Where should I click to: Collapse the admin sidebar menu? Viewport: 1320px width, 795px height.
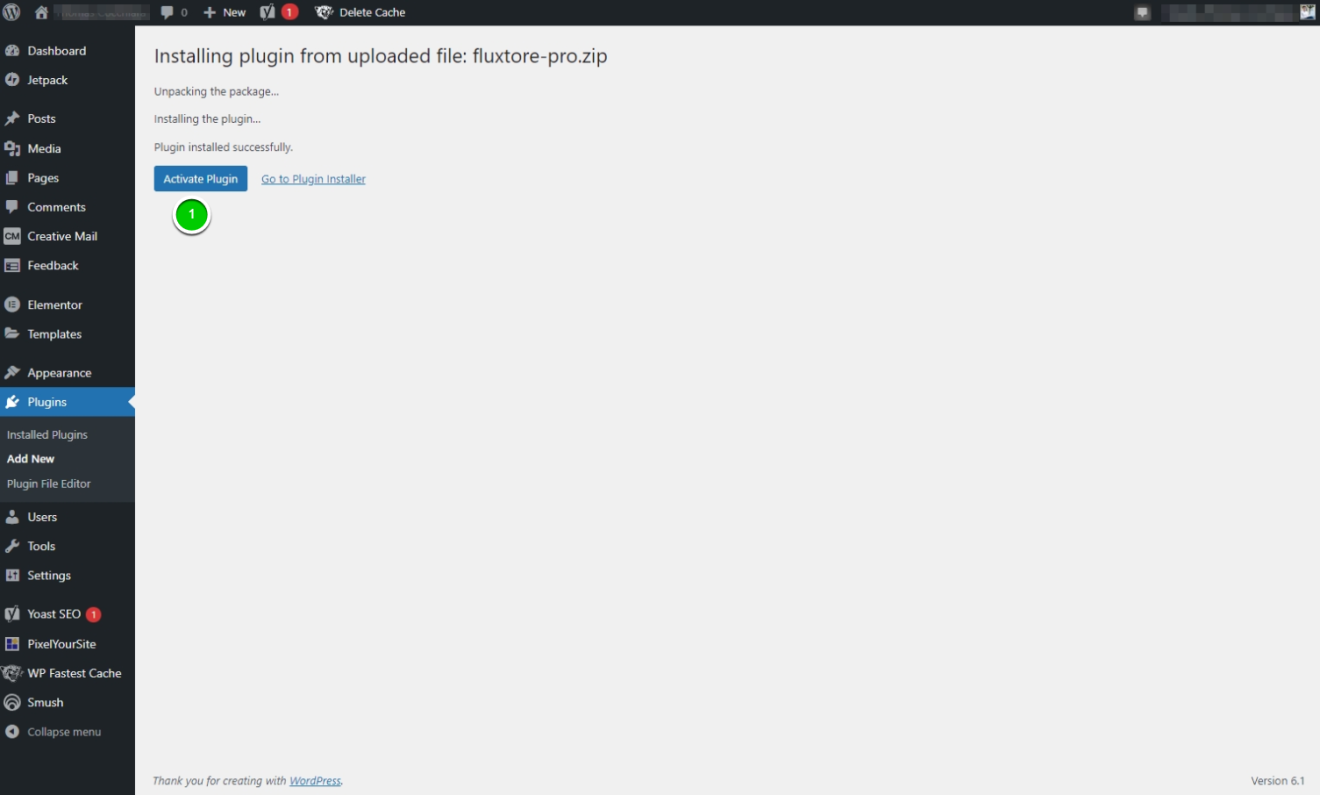pos(55,731)
